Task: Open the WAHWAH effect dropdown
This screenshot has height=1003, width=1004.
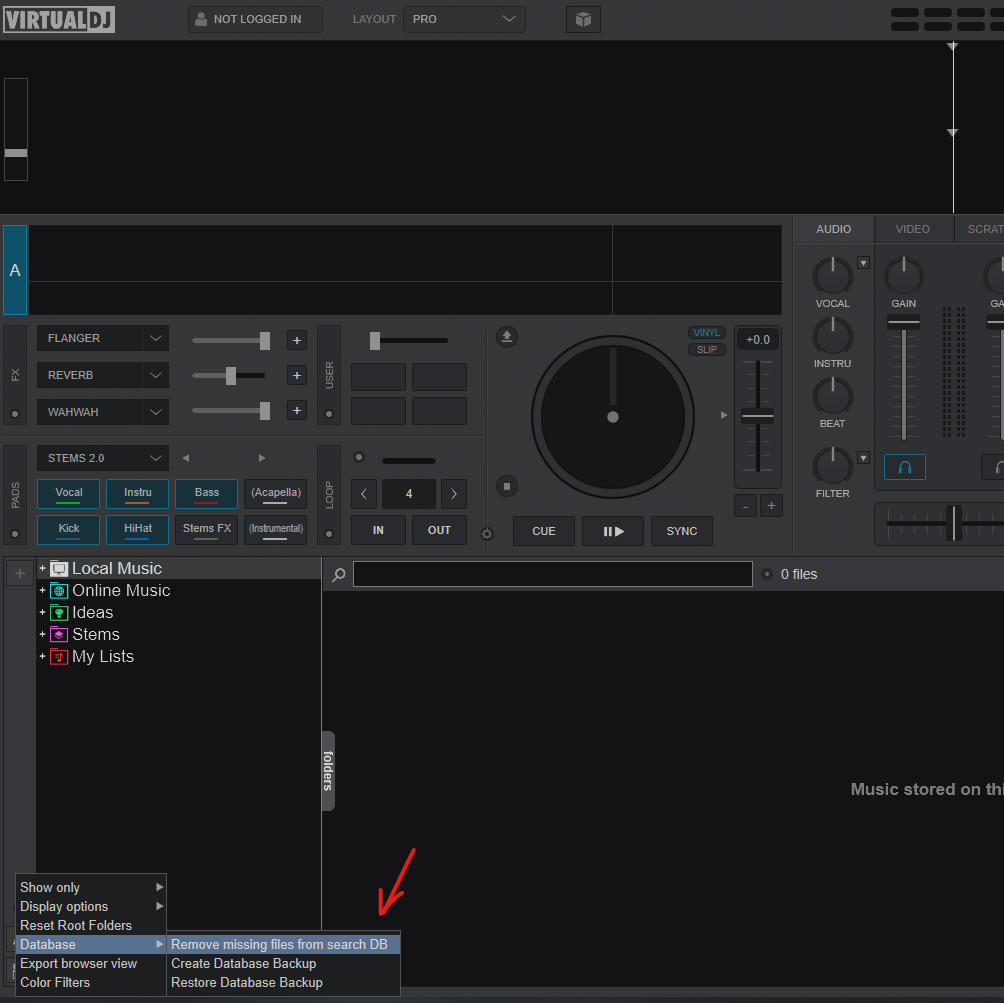Action: (103, 412)
